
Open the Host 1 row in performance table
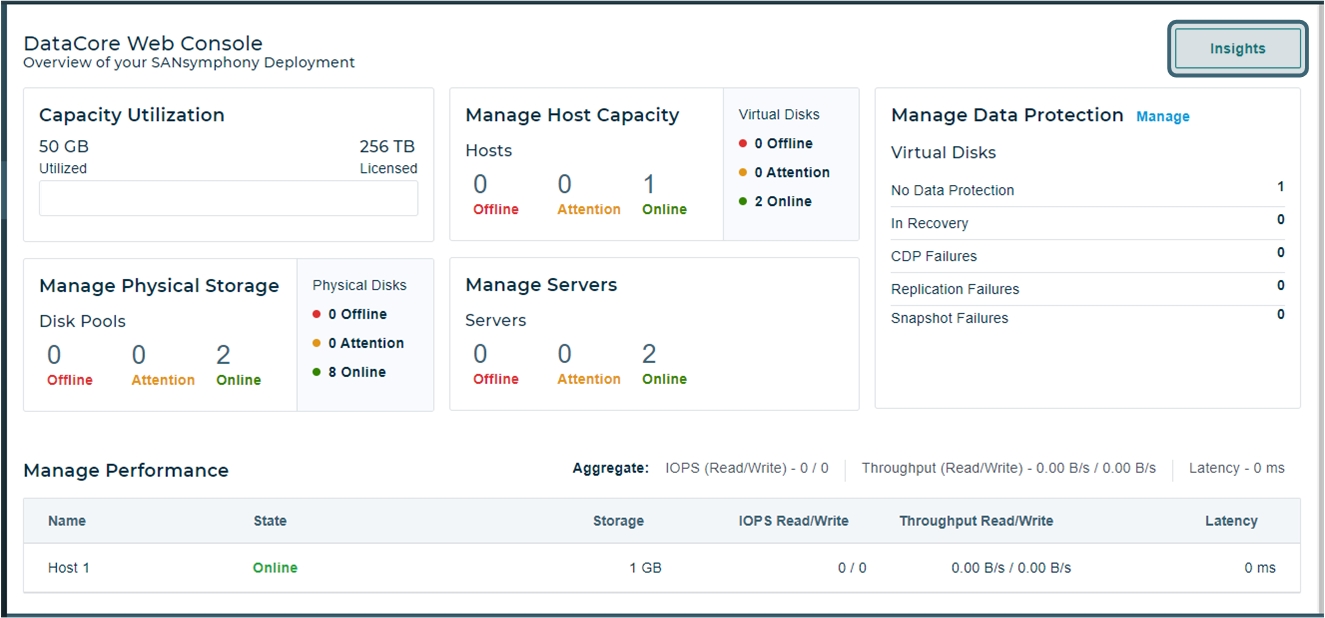[x=69, y=568]
